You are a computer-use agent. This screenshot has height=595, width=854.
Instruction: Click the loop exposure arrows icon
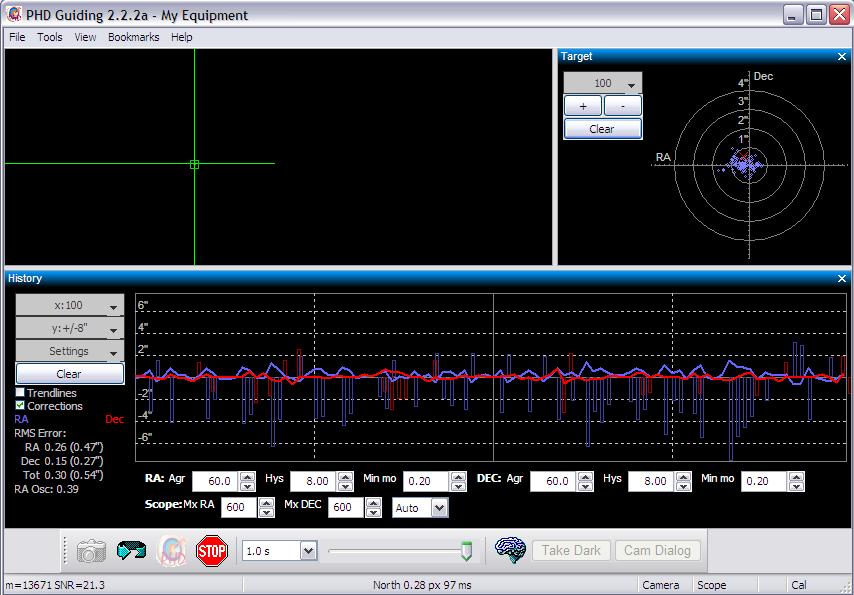click(131, 551)
